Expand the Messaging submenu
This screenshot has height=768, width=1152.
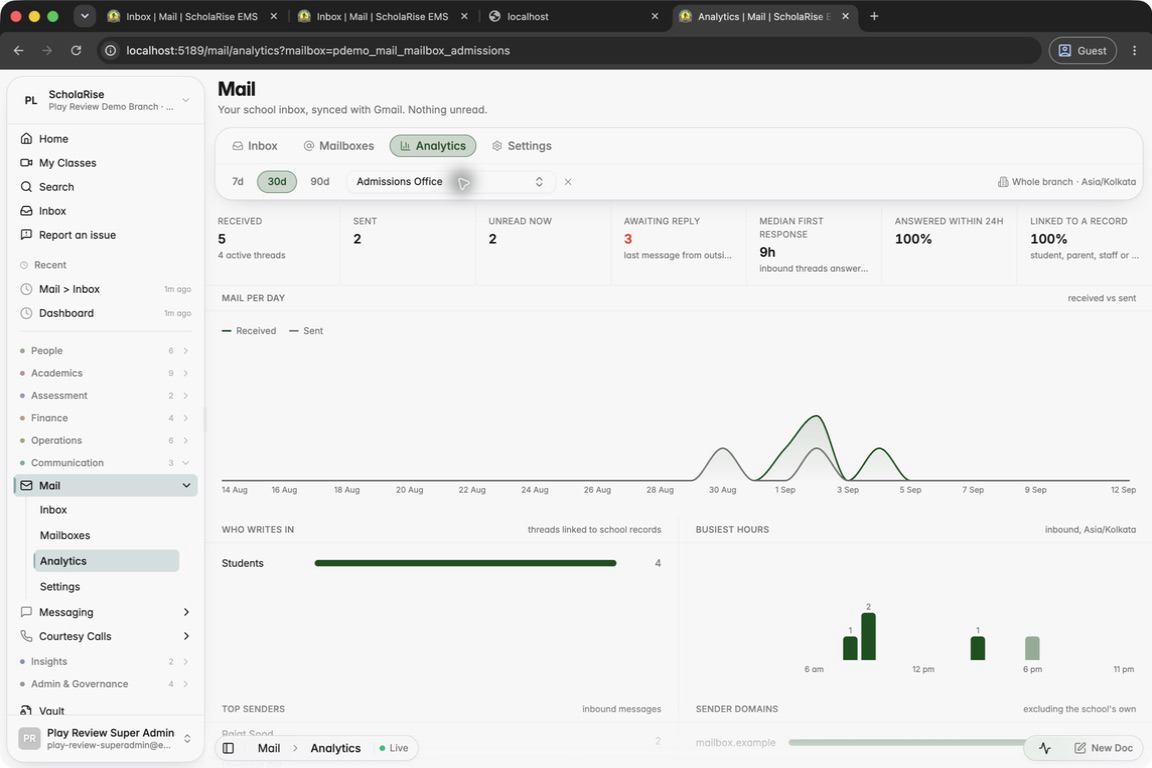[x=186, y=611]
